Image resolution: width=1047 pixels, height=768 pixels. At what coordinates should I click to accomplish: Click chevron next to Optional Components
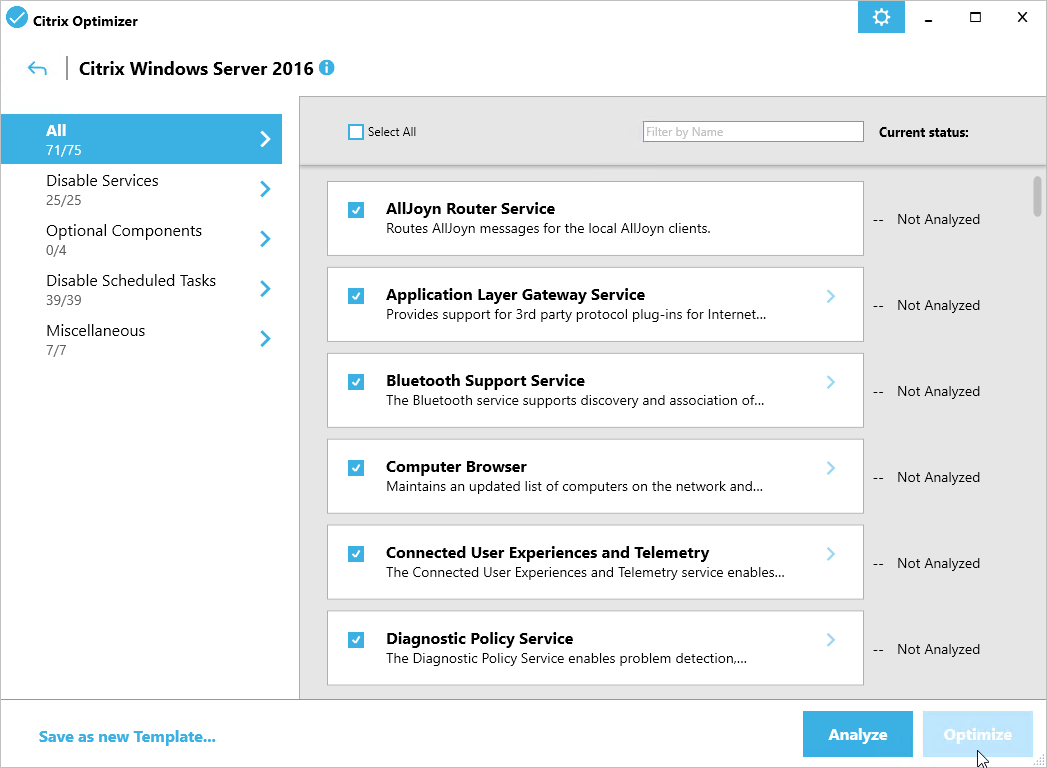coord(265,239)
